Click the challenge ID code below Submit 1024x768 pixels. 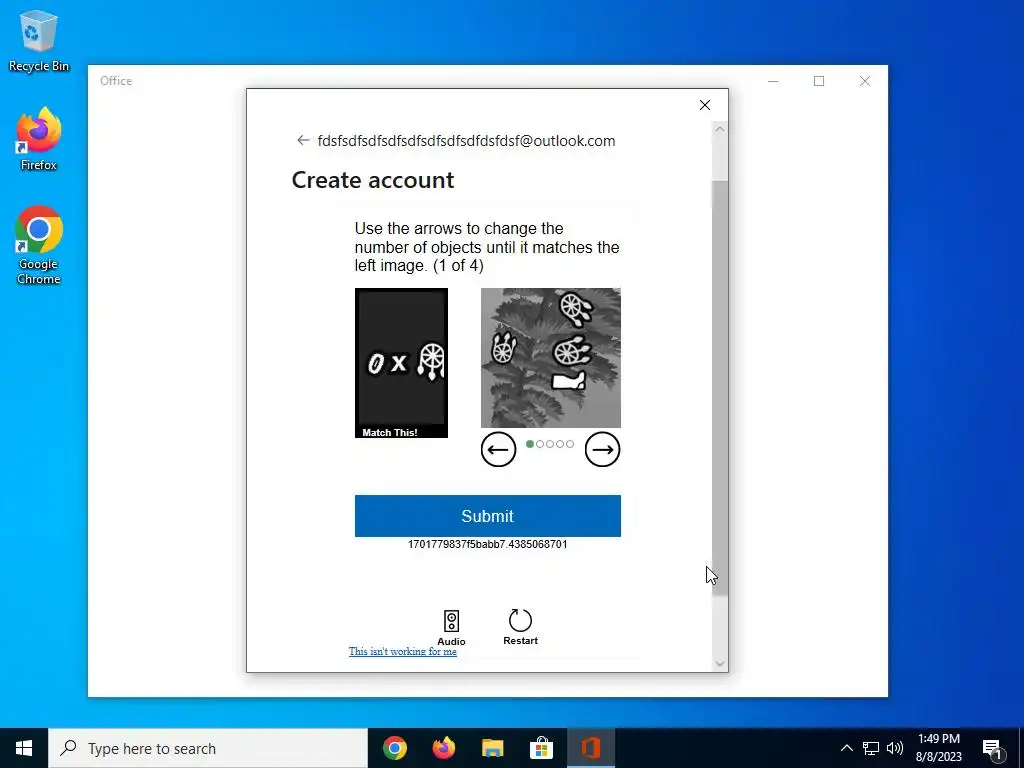click(x=487, y=544)
